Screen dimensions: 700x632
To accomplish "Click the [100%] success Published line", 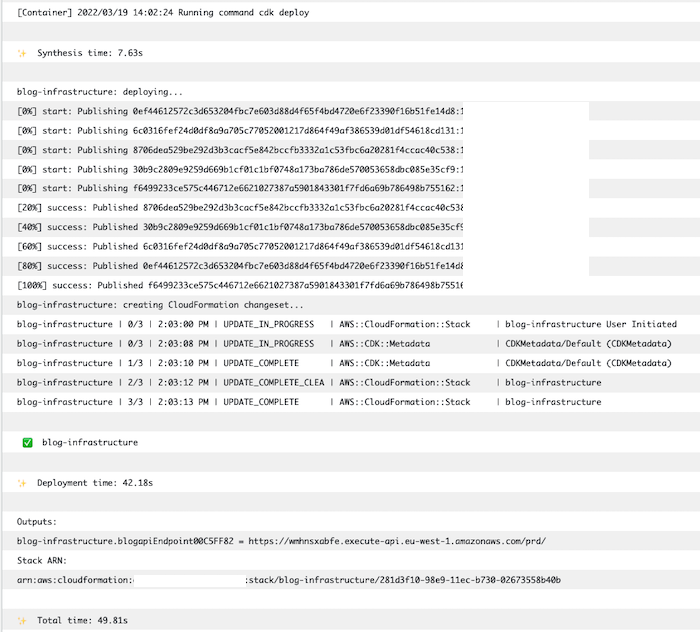I will 240,286.
